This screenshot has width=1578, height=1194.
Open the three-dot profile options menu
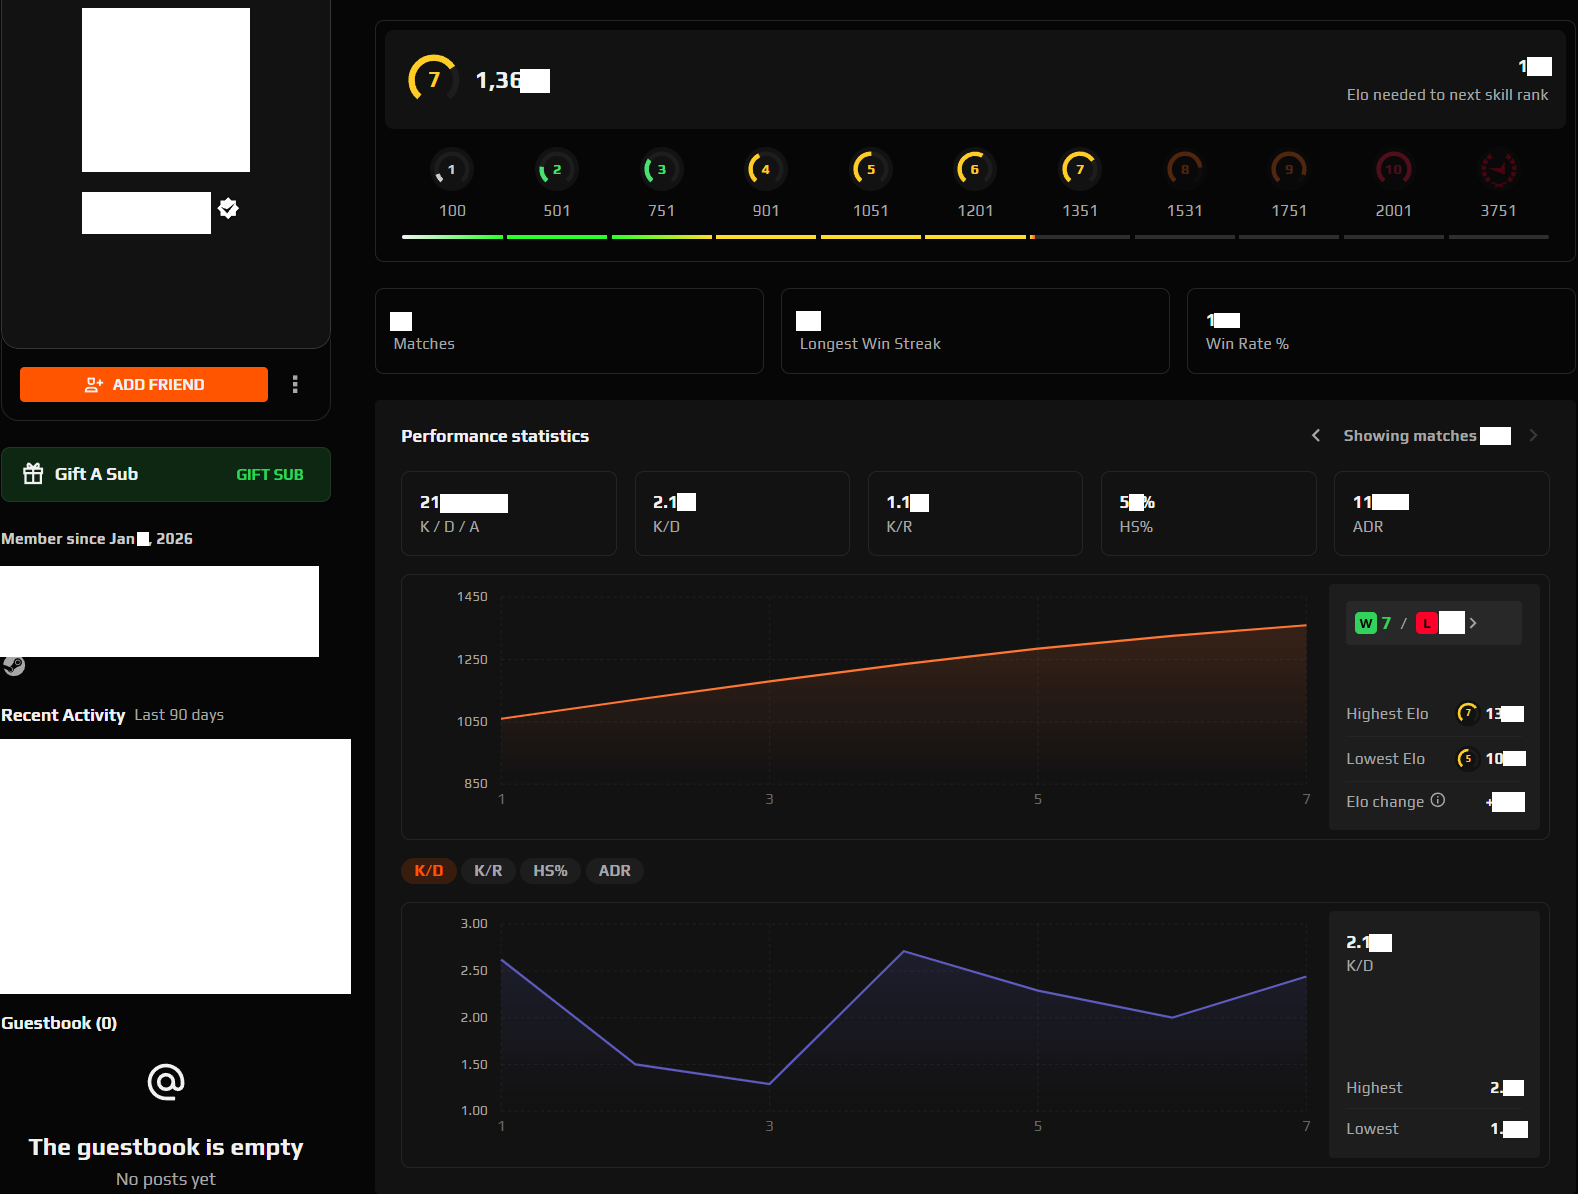click(x=295, y=384)
